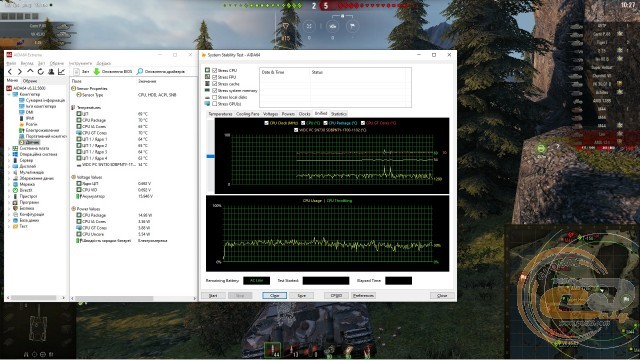640x360 pixels.
Task: Switch to the Statistics tab
Action: coord(338,114)
